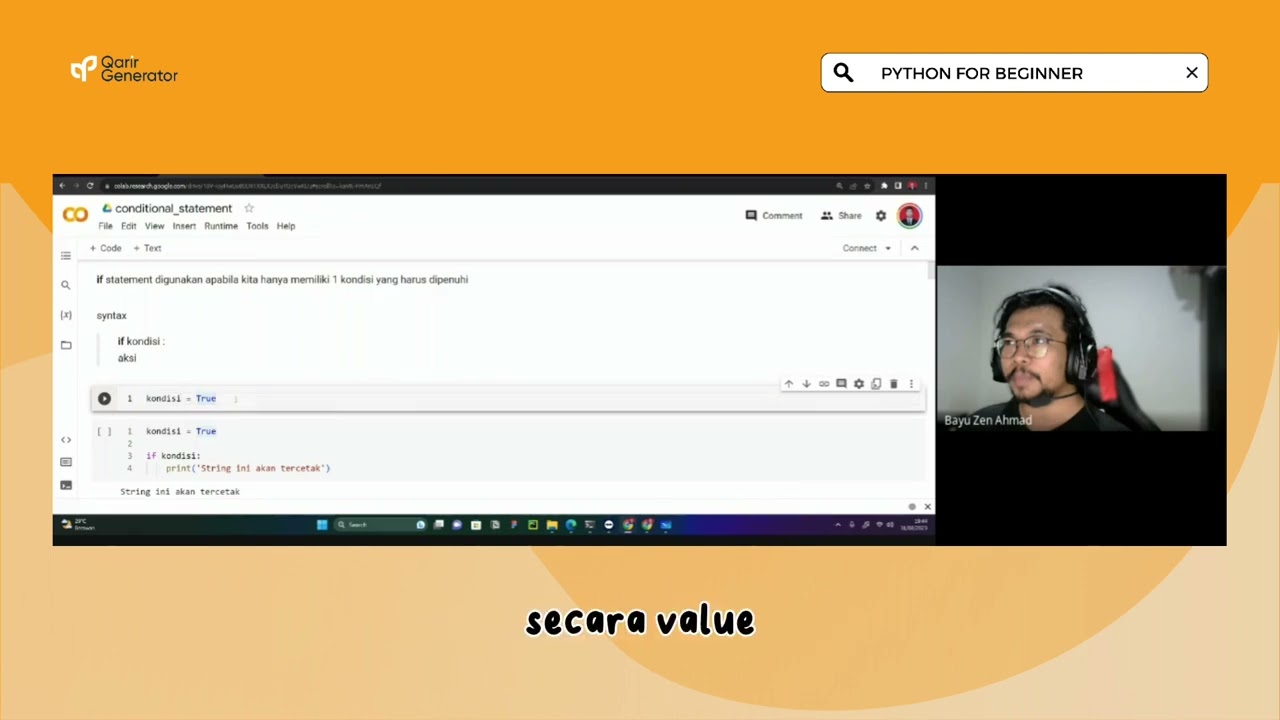1280x720 pixels.
Task: Click the 'if kondisi:' code line
Action: click(173, 456)
